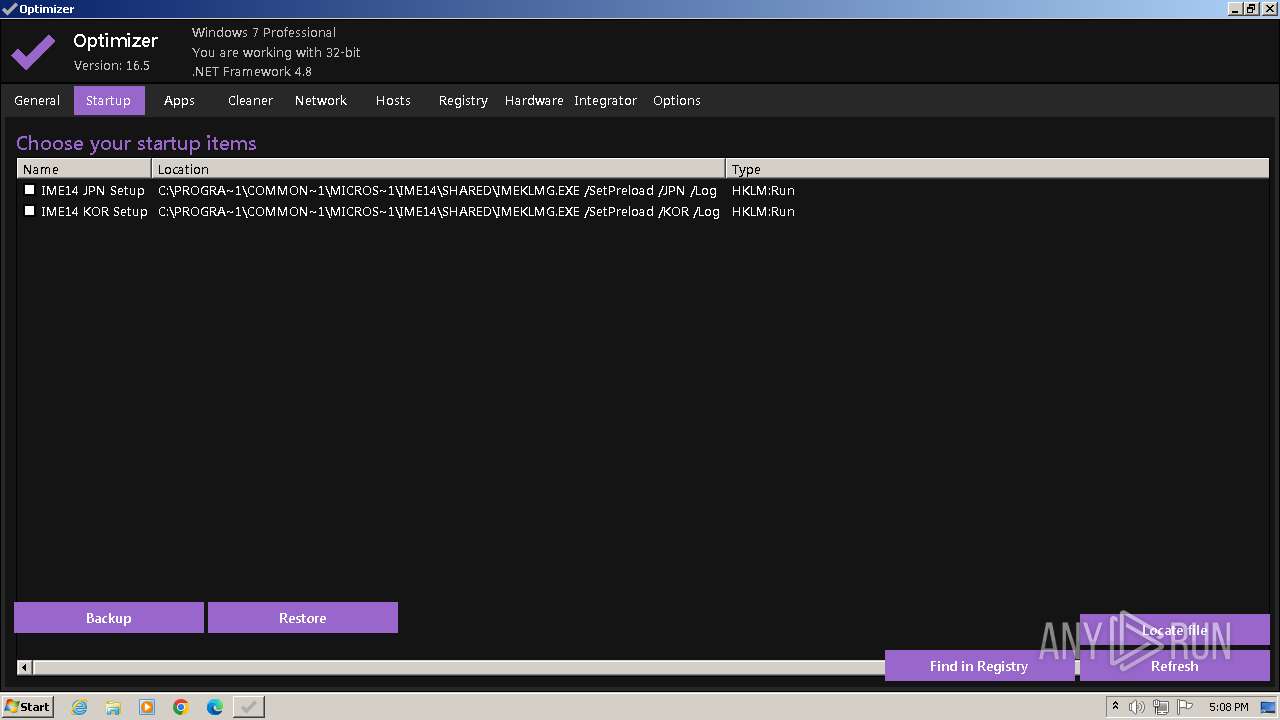Switch to the General tab

coord(37,100)
